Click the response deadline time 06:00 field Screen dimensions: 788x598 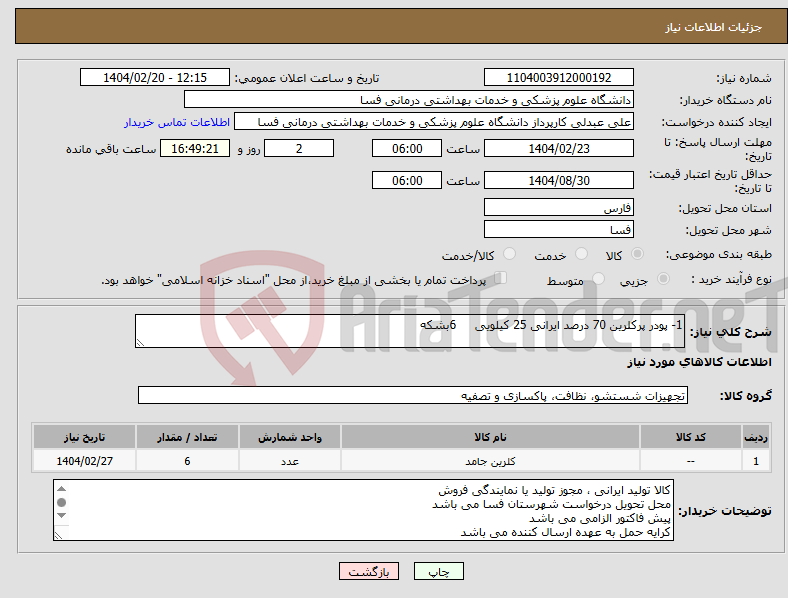[x=407, y=149]
